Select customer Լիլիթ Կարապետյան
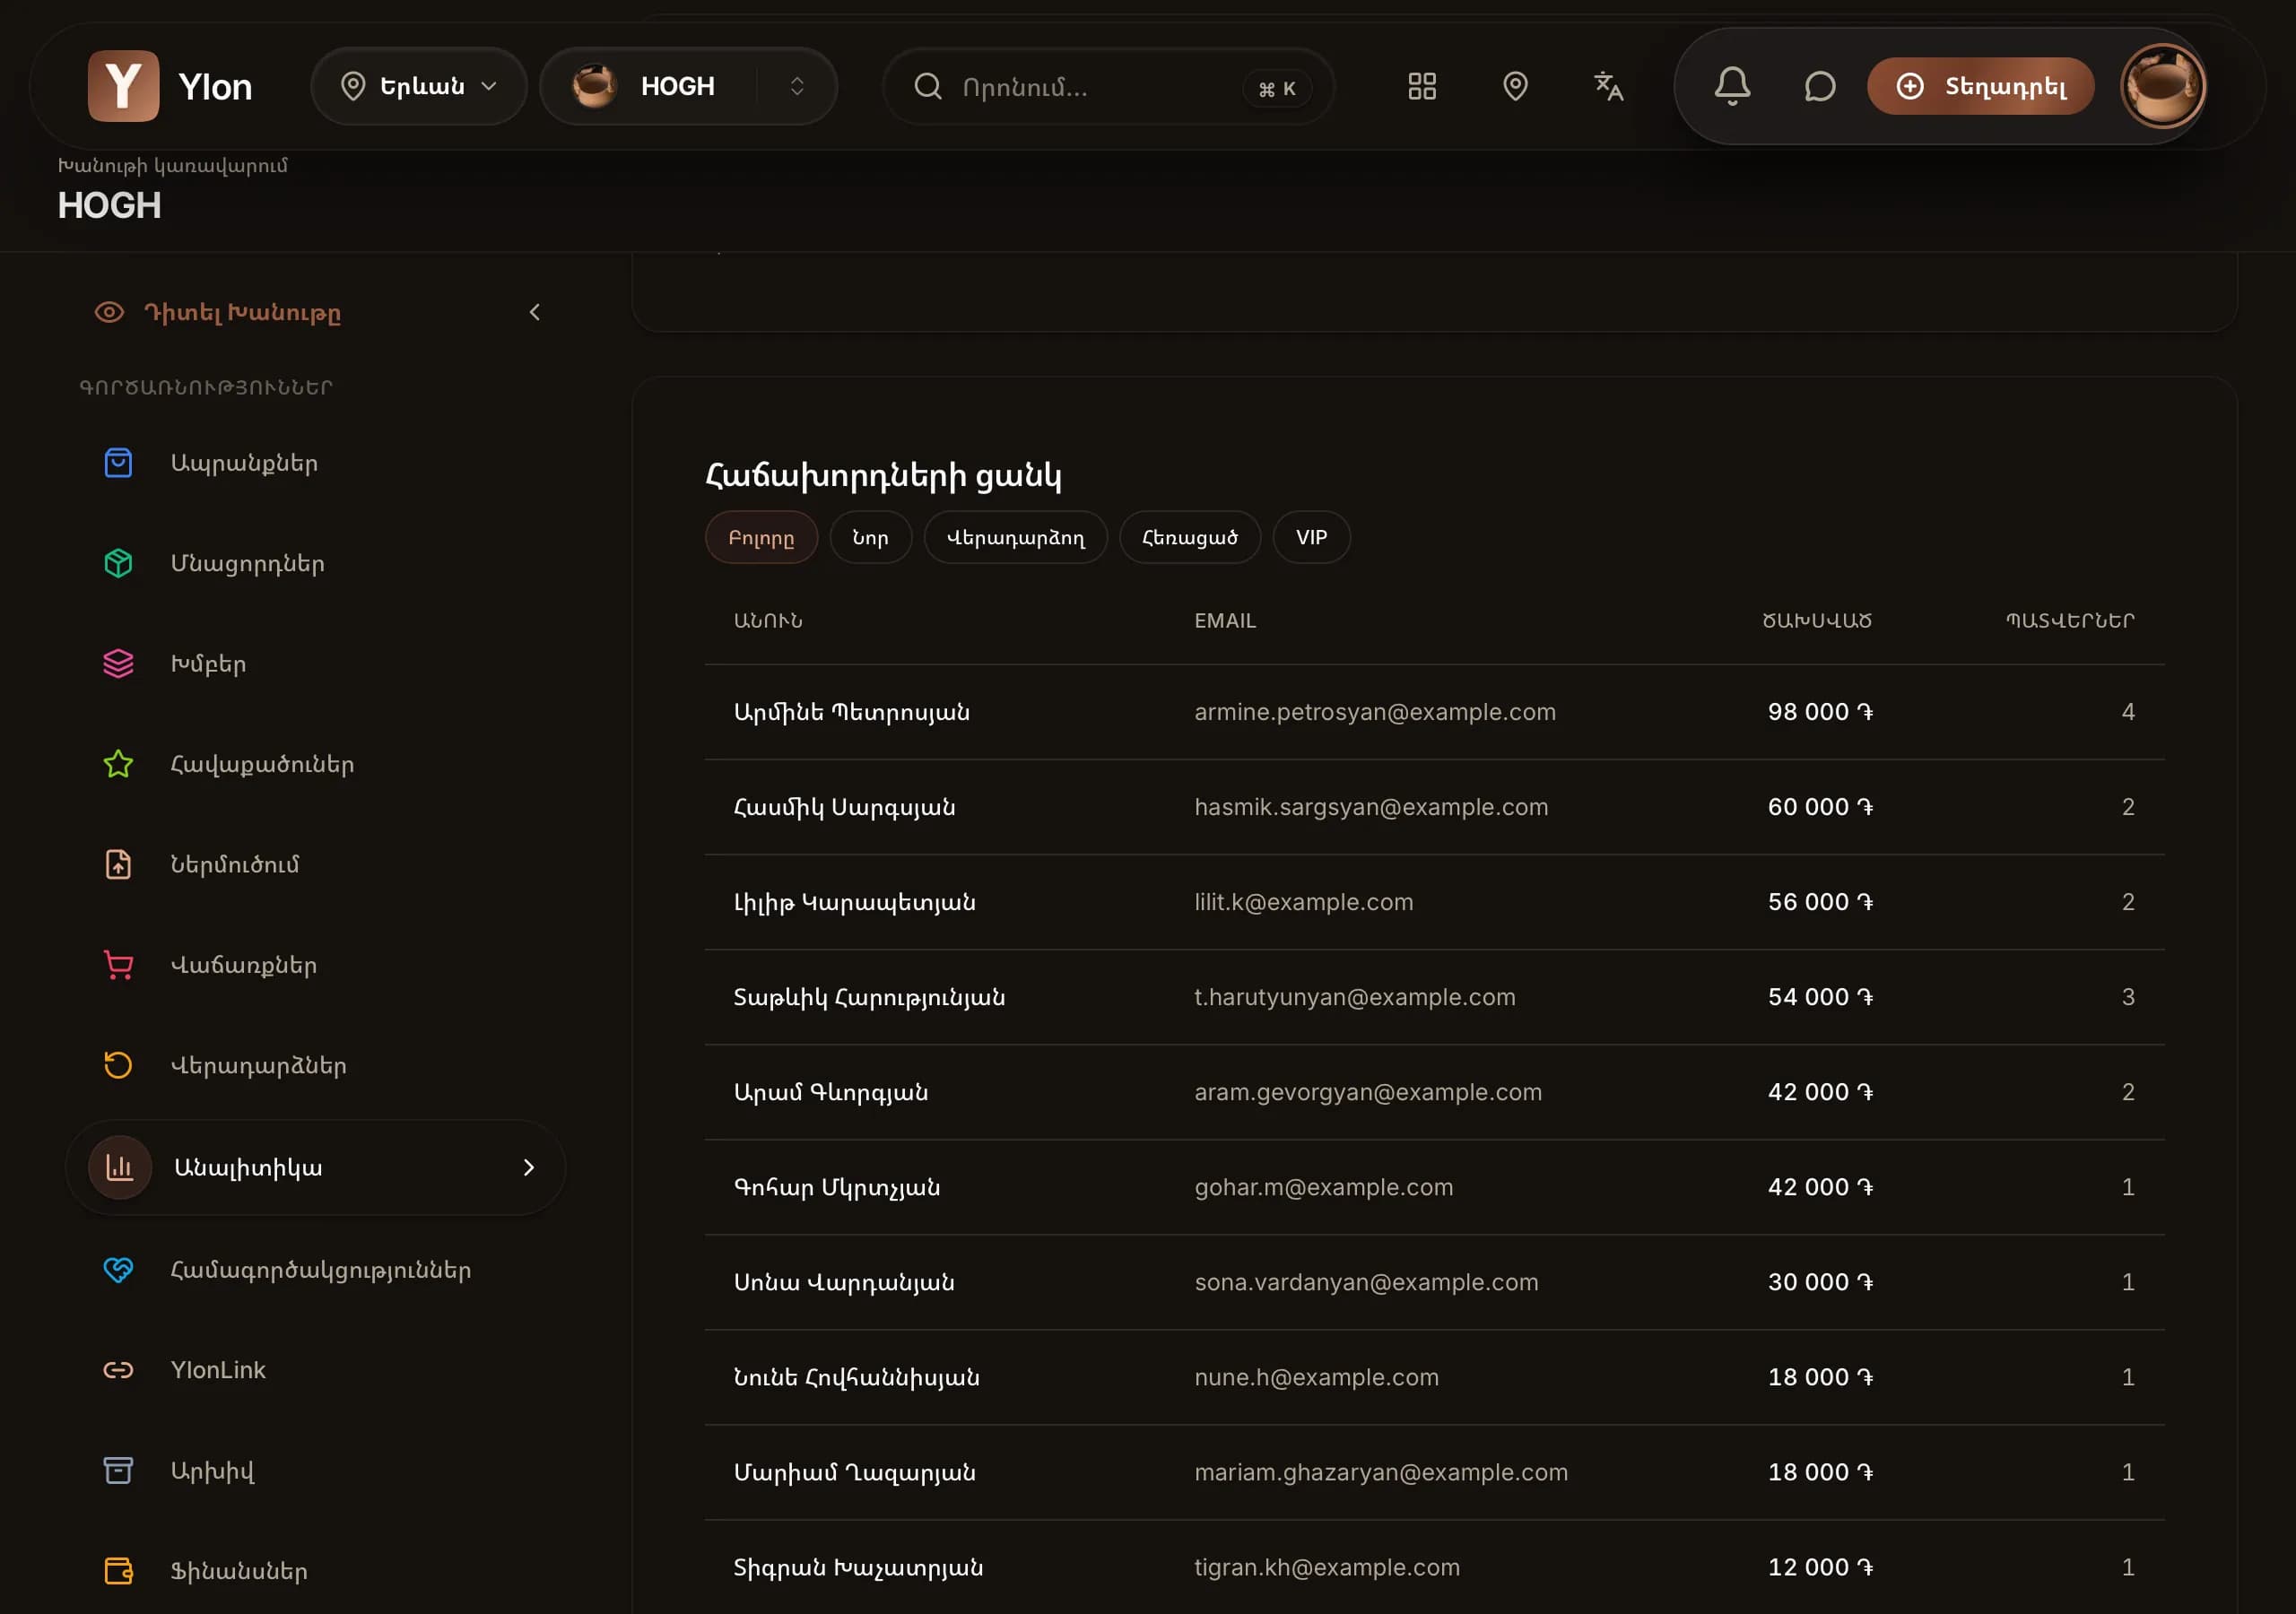Viewport: 2296px width, 1614px height. (x=854, y=902)
